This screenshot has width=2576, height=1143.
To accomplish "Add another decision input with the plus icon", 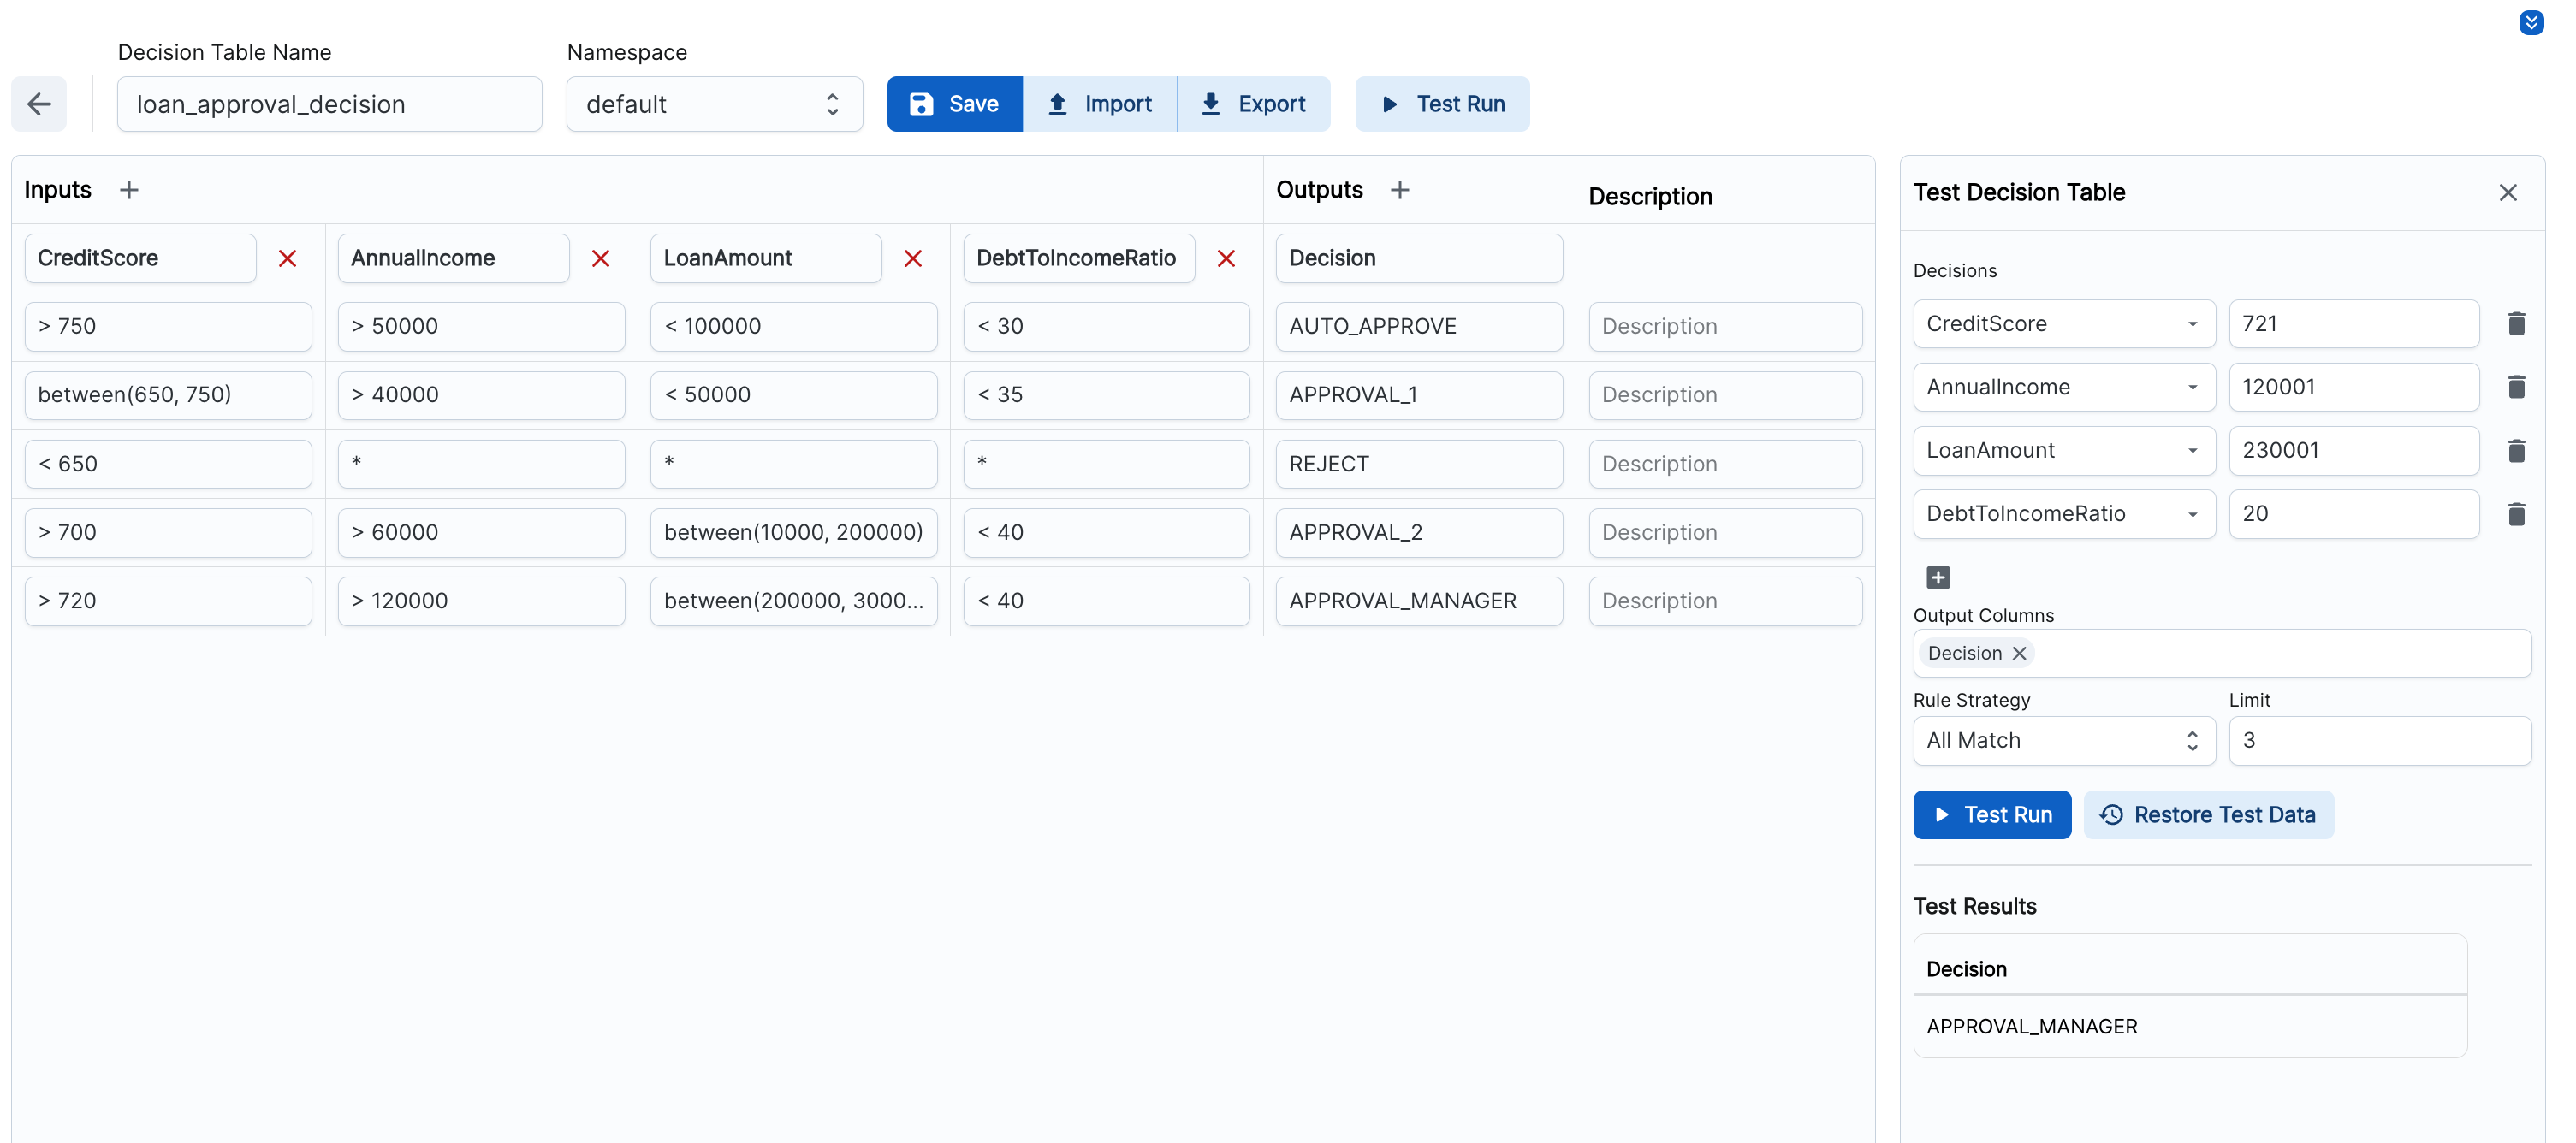I will pyautogui.click(x=1938, y=577).
